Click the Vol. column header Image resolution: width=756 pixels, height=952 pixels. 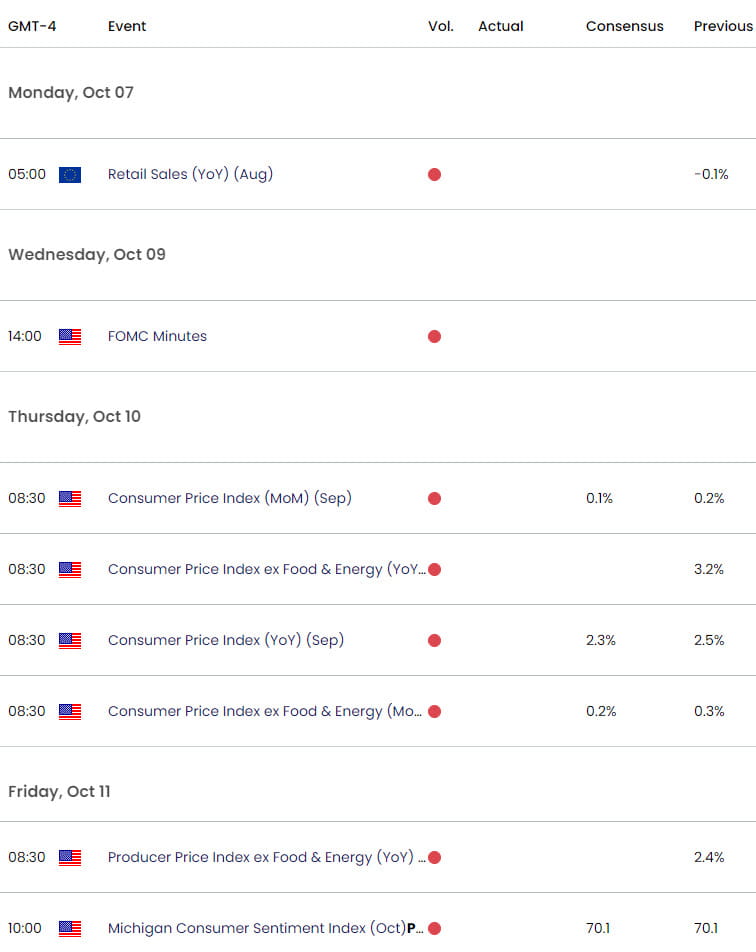click(441, 26)
